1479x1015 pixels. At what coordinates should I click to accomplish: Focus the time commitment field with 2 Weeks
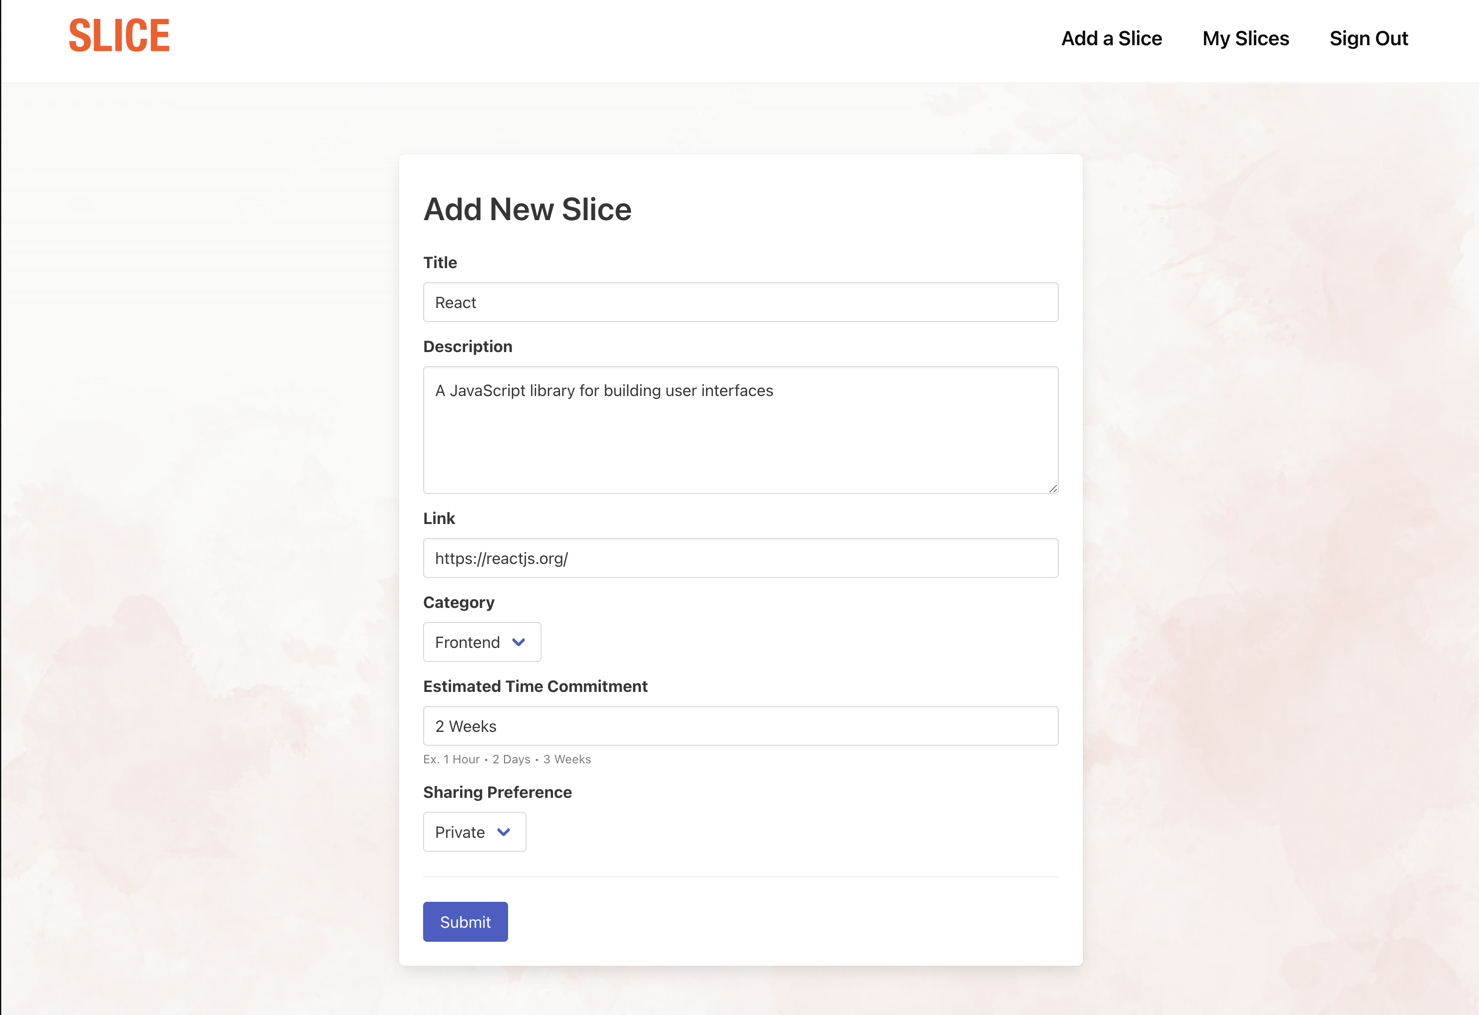(740, 726)
